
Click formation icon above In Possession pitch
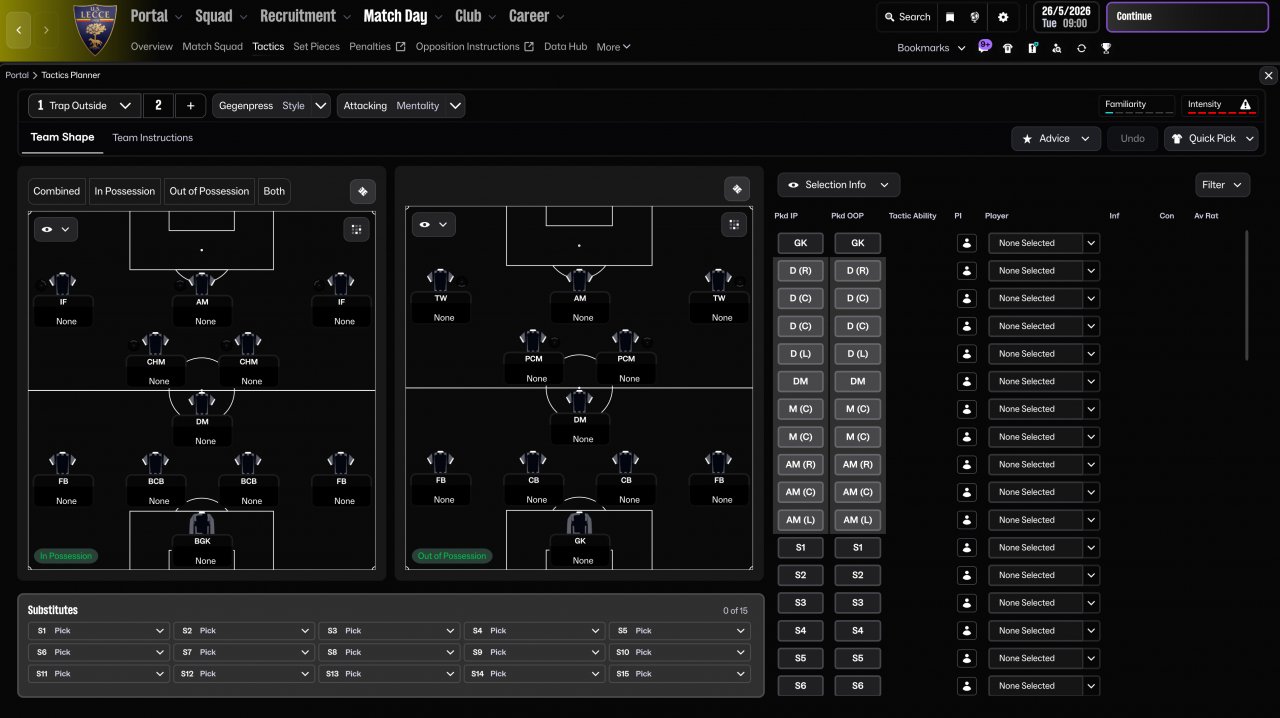(x=363, y=191)
